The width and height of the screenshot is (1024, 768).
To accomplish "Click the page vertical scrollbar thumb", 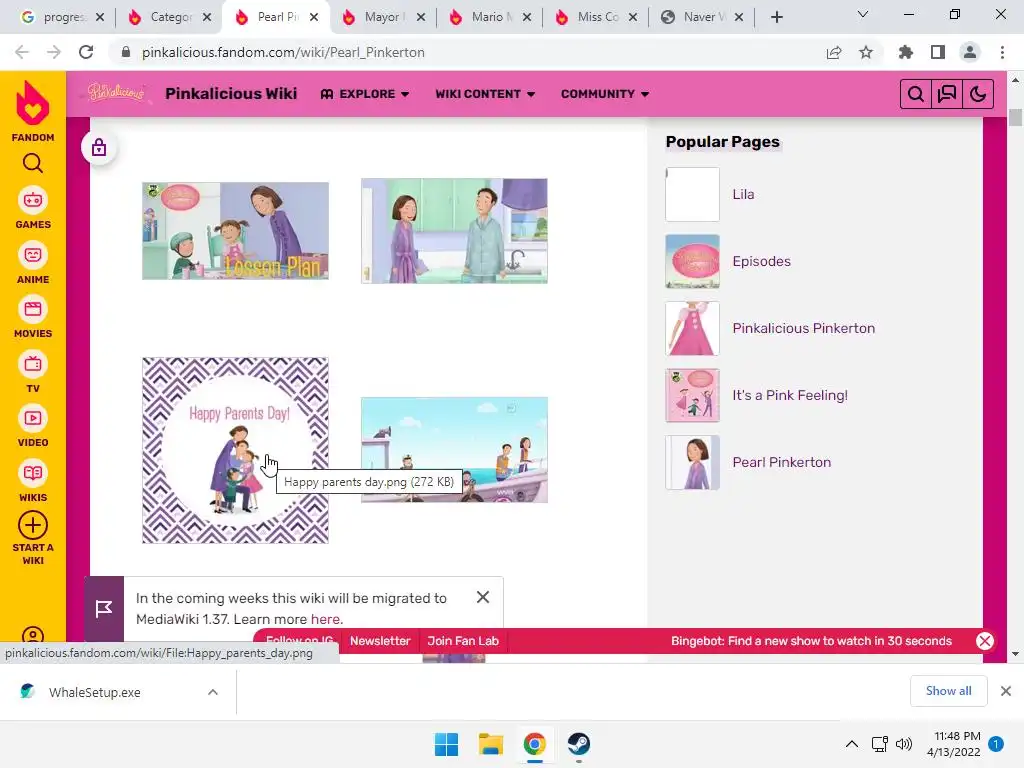I will [x=1015, y=118].
